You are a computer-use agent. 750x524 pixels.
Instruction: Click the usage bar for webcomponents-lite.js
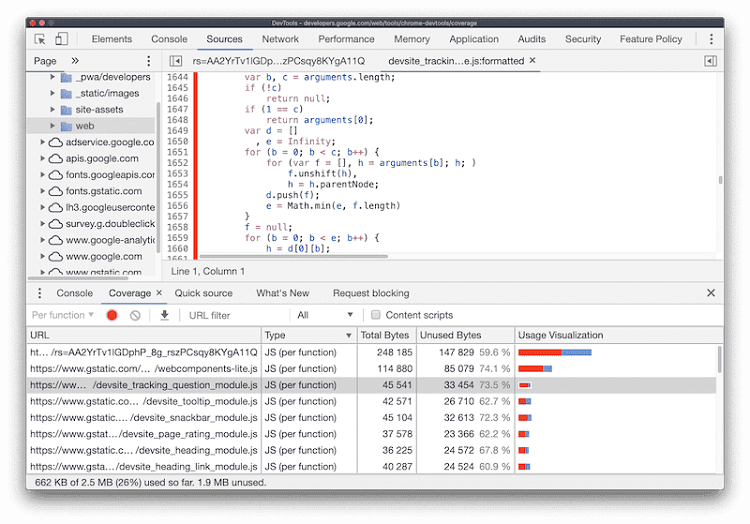coord(535,369)
